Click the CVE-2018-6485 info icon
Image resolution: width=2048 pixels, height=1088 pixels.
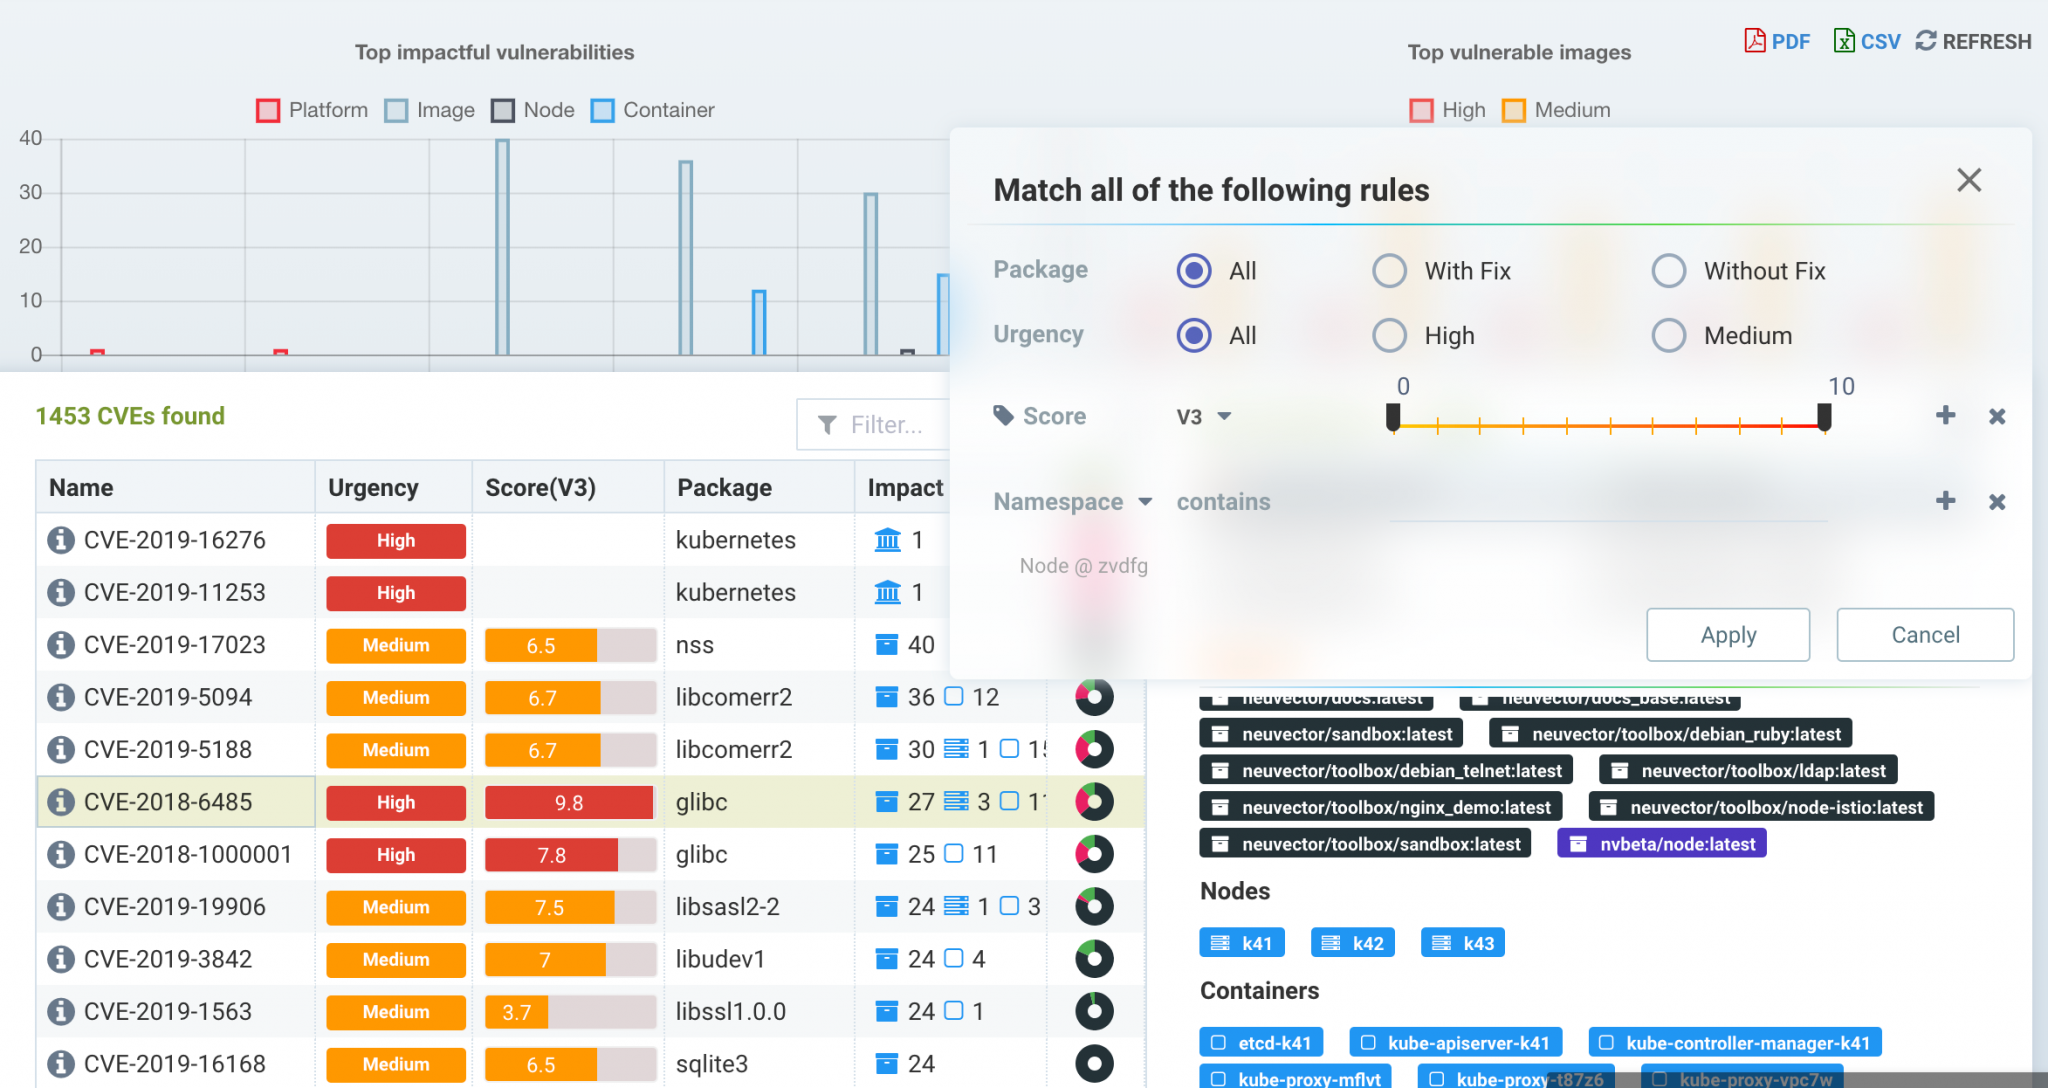click(60, 802)
